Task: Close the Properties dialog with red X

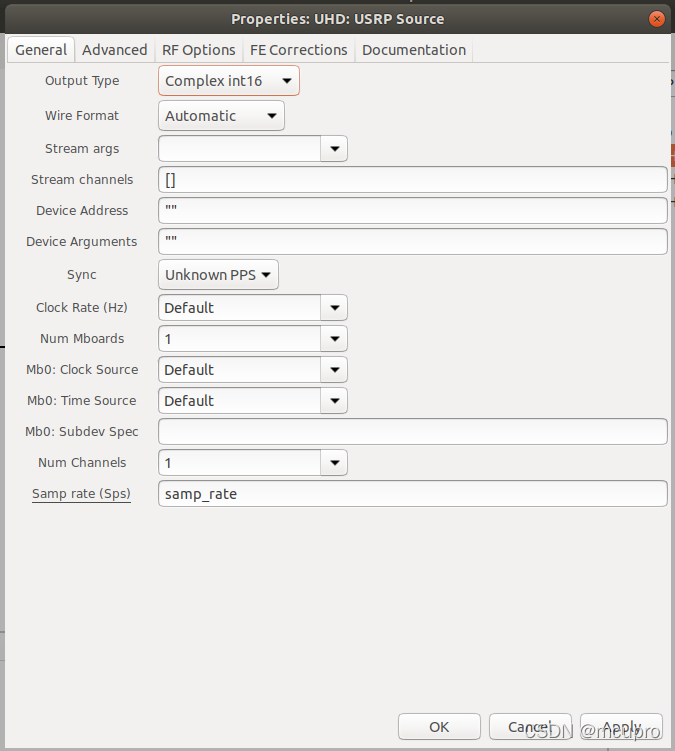Action: 656,19
